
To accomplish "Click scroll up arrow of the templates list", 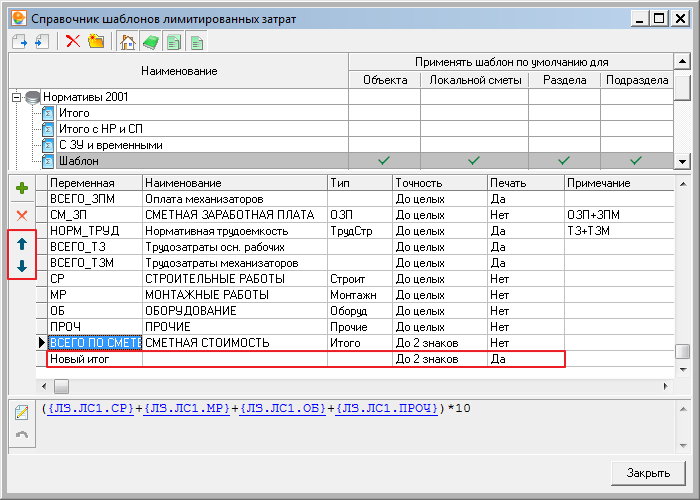I will coord(682,61).
